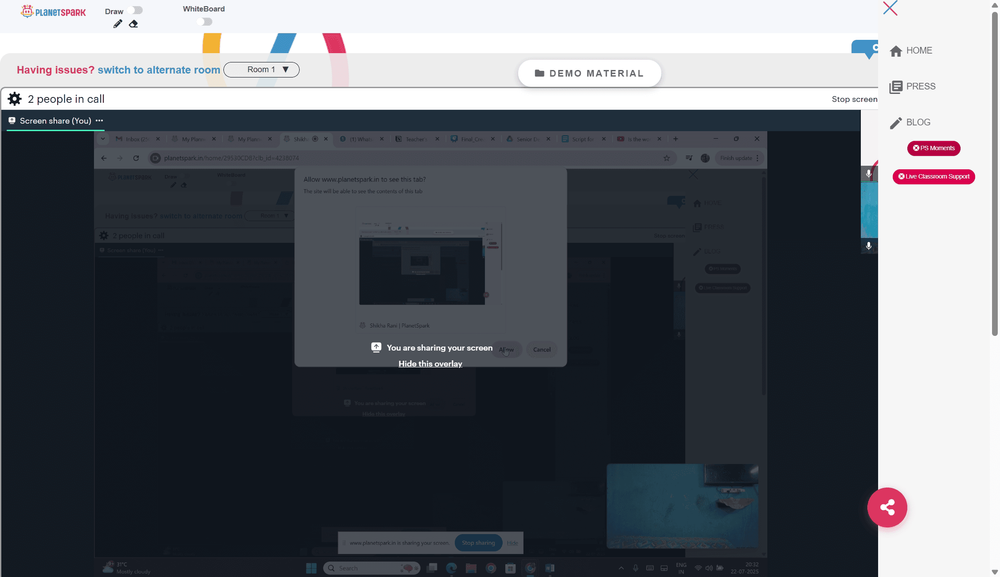This screenshot has width=1000, height=577.
Task: Click the side participant video tile
Action: pos(869,209)
